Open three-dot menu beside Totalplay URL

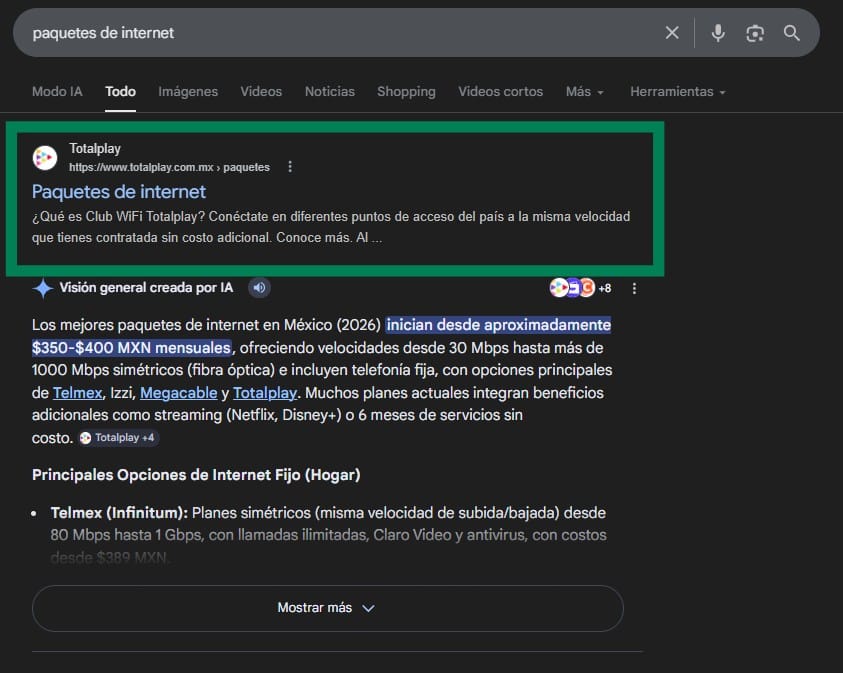[290, 167]
